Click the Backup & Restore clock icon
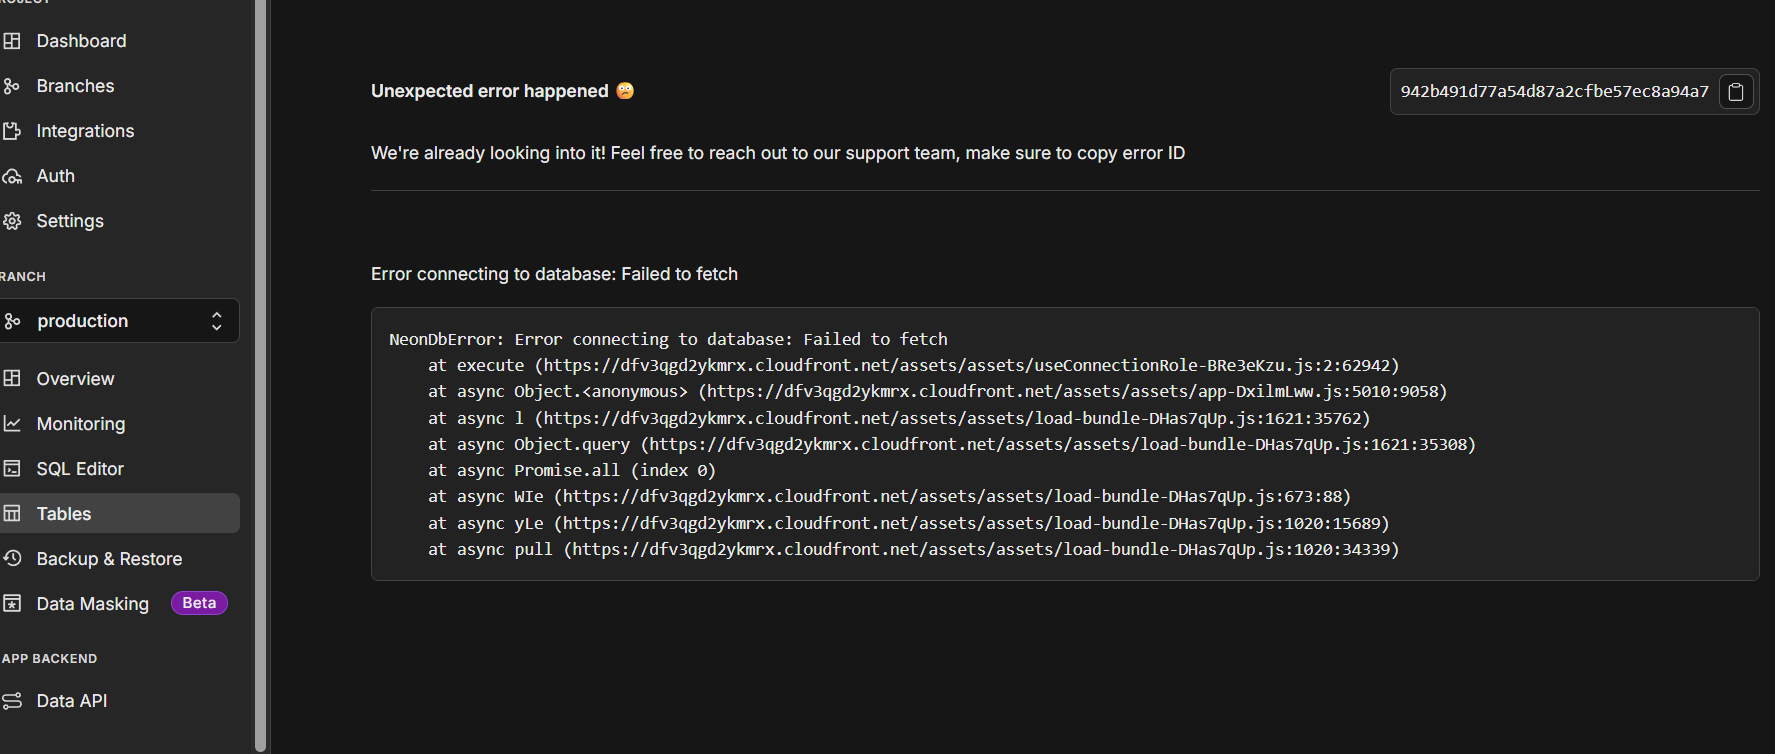 12,559
